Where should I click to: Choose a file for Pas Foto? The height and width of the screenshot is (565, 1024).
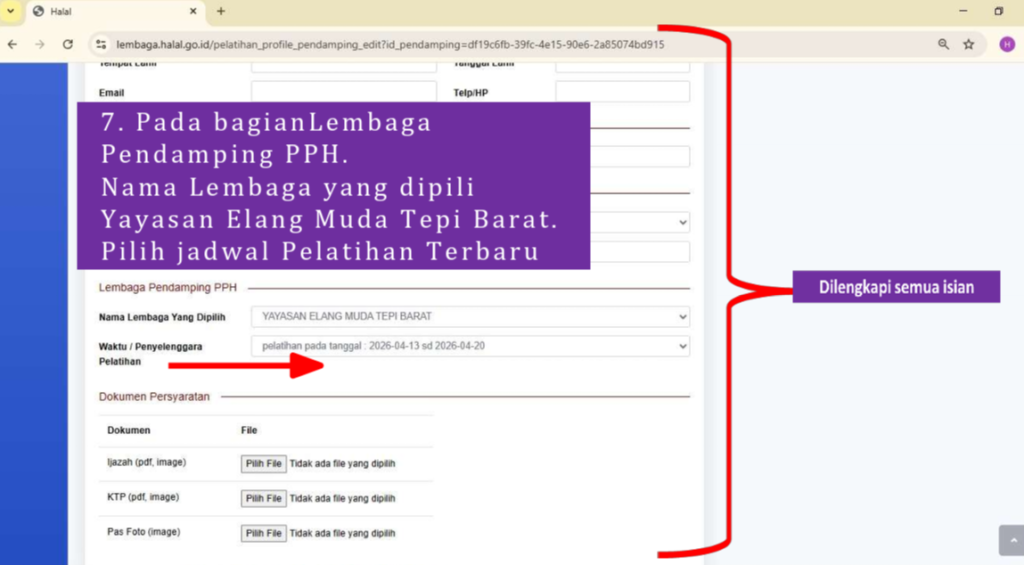click(263, 534)
